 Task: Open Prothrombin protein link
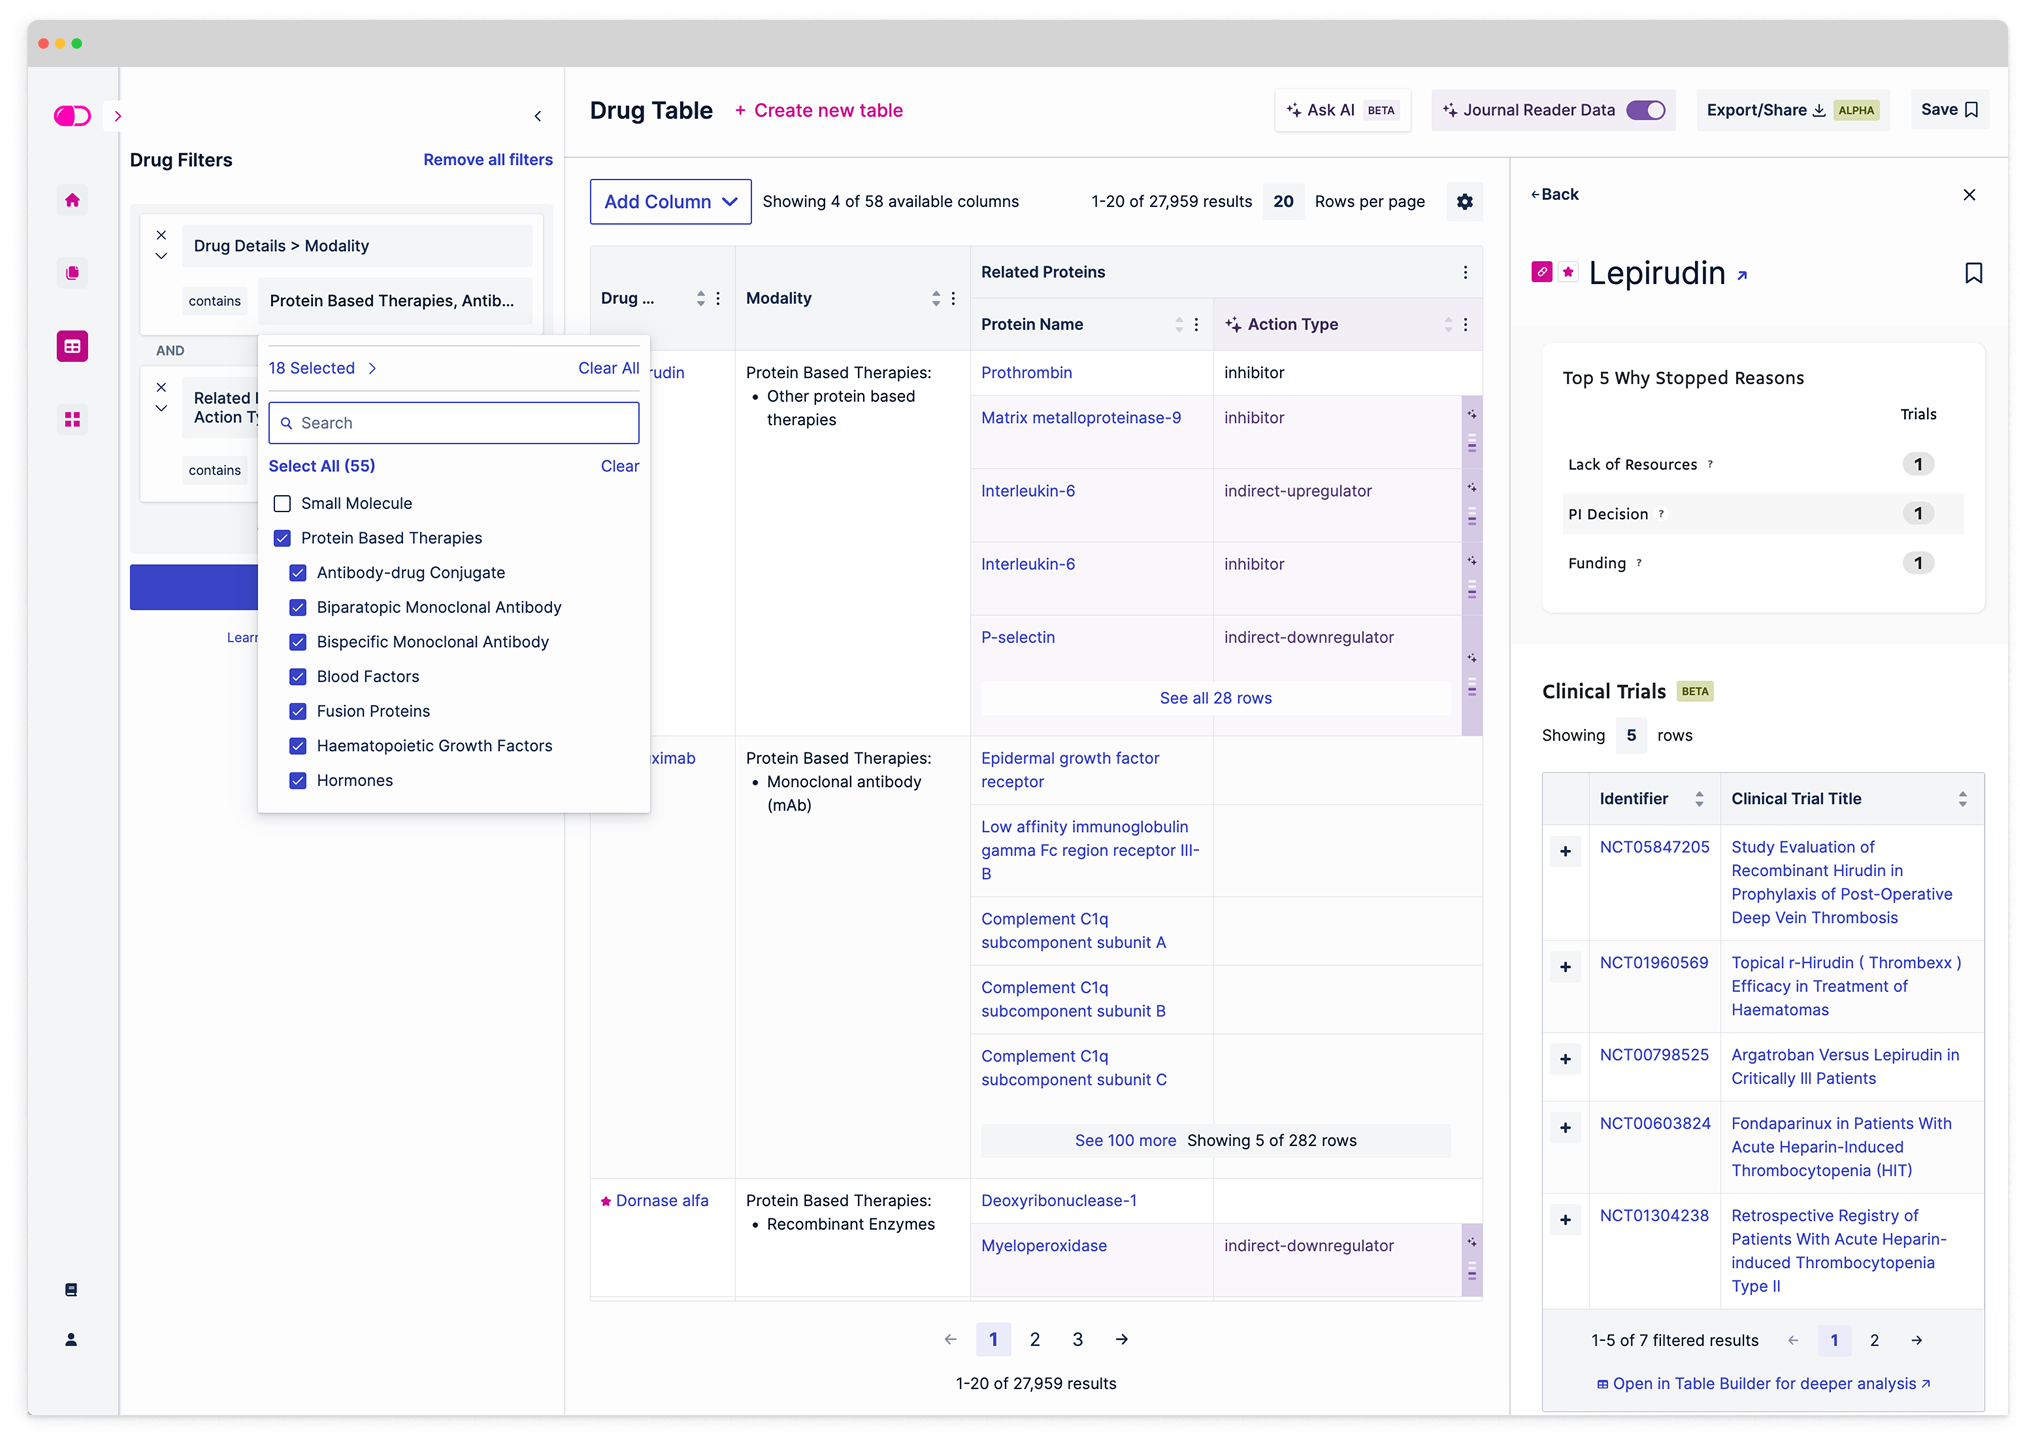[1027, 373]
